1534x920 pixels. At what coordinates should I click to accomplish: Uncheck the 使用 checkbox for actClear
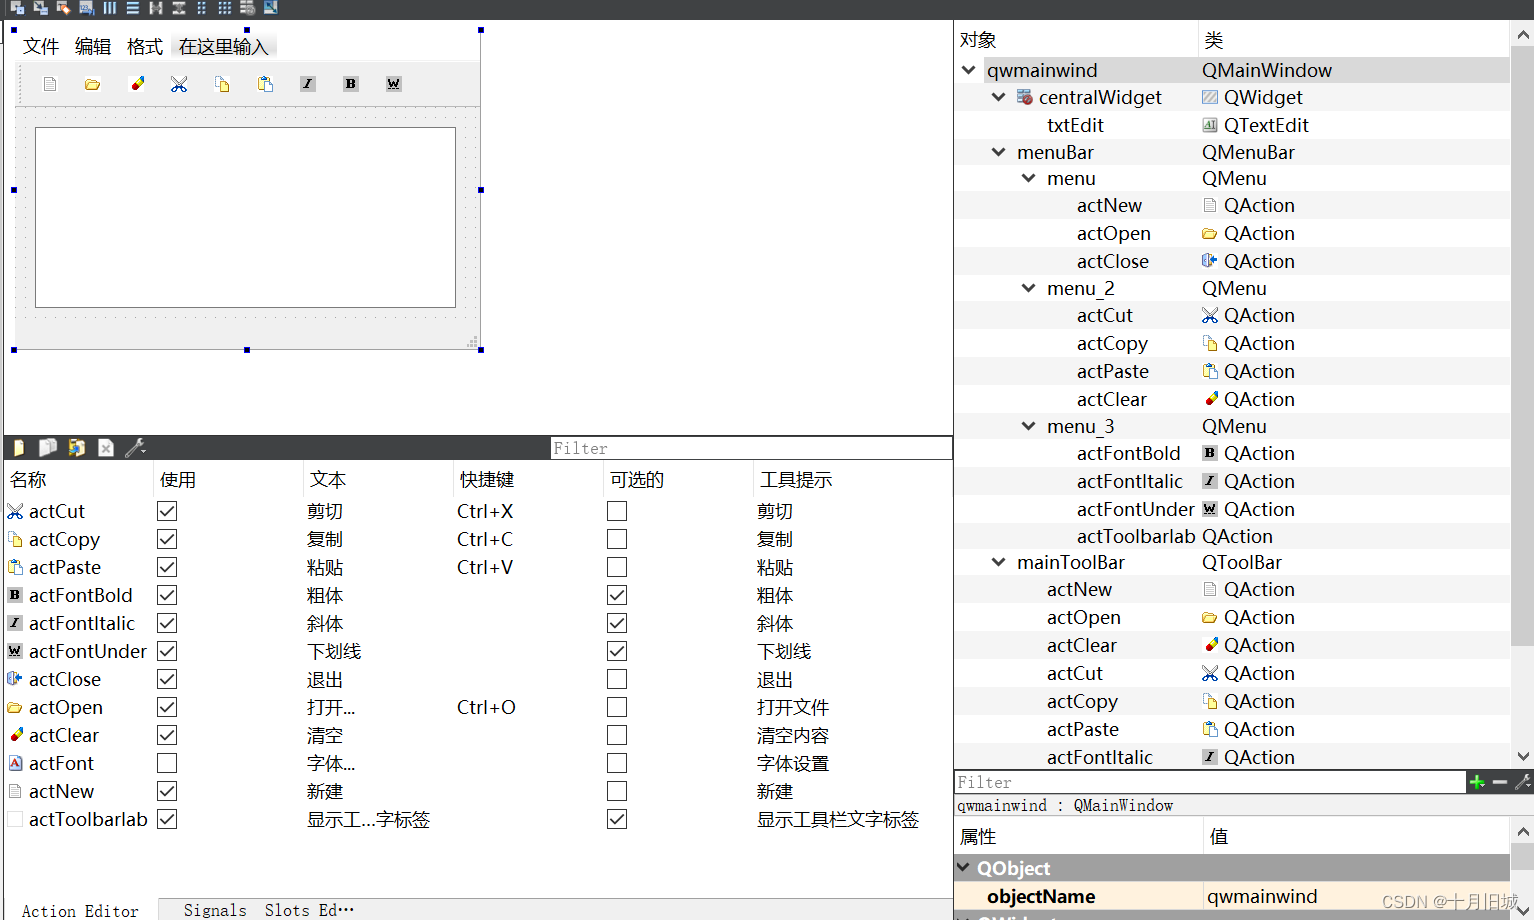(x=166, y=734)
